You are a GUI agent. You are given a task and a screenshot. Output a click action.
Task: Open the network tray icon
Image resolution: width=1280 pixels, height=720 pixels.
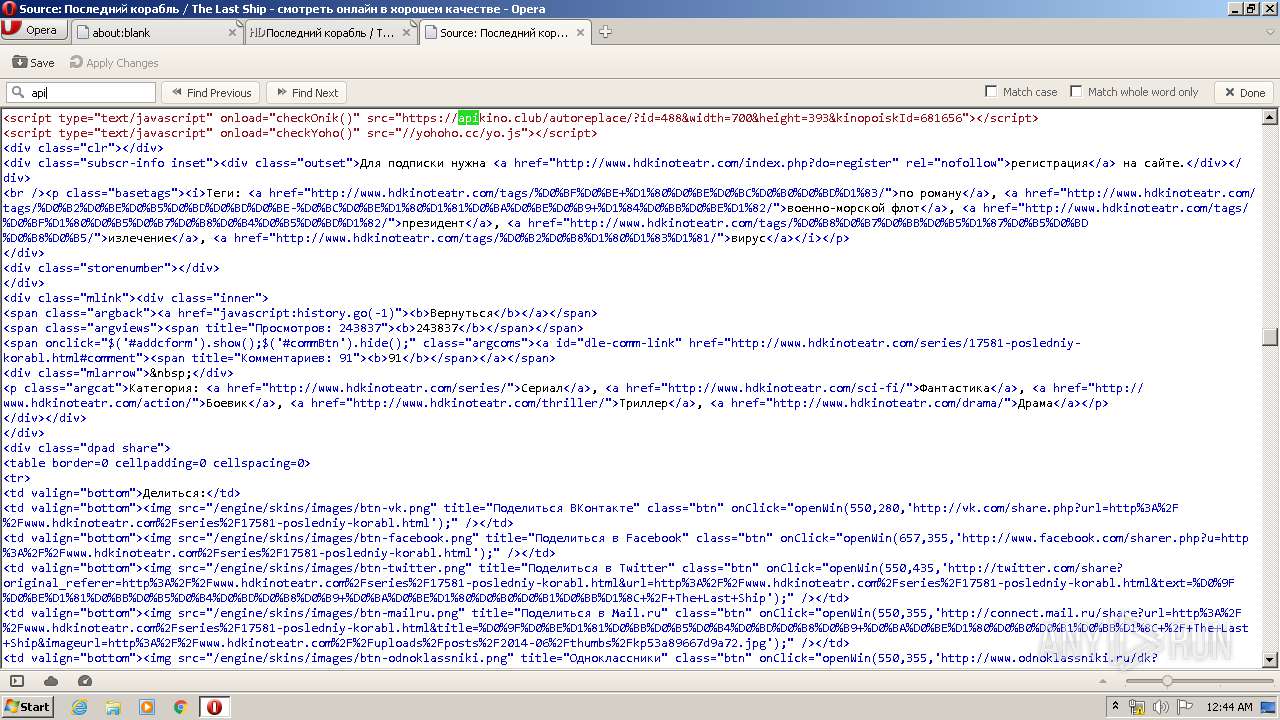pyautogui.click(x=1136, y=707)
